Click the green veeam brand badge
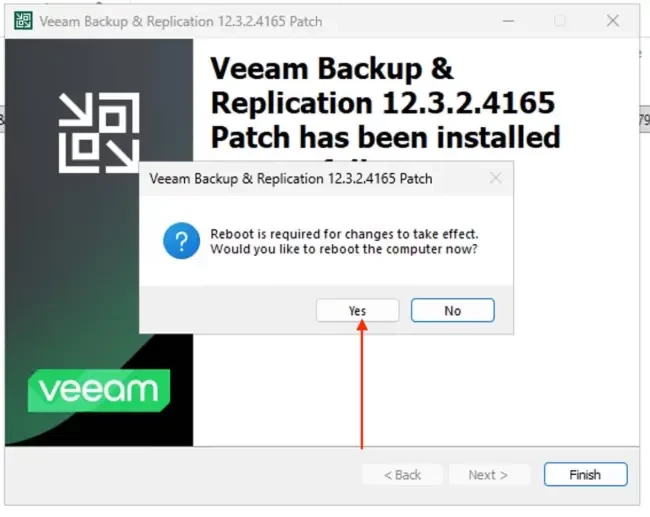The width and height of the screenshot is (650, 517). (99, 391)
